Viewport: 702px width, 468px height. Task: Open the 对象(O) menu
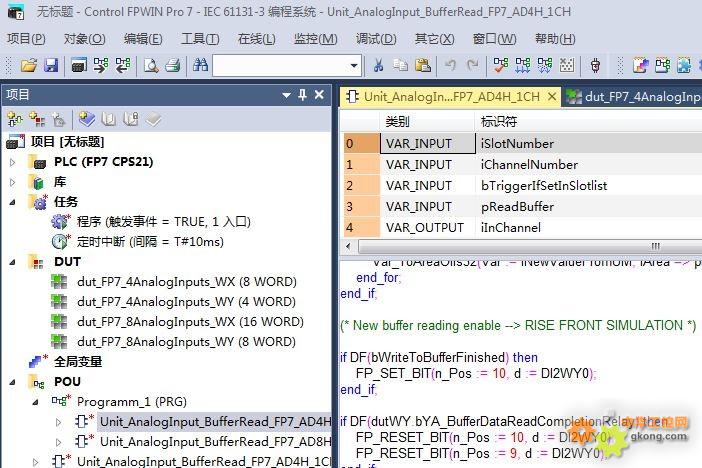pyautogui.click(x=85, y=39)
